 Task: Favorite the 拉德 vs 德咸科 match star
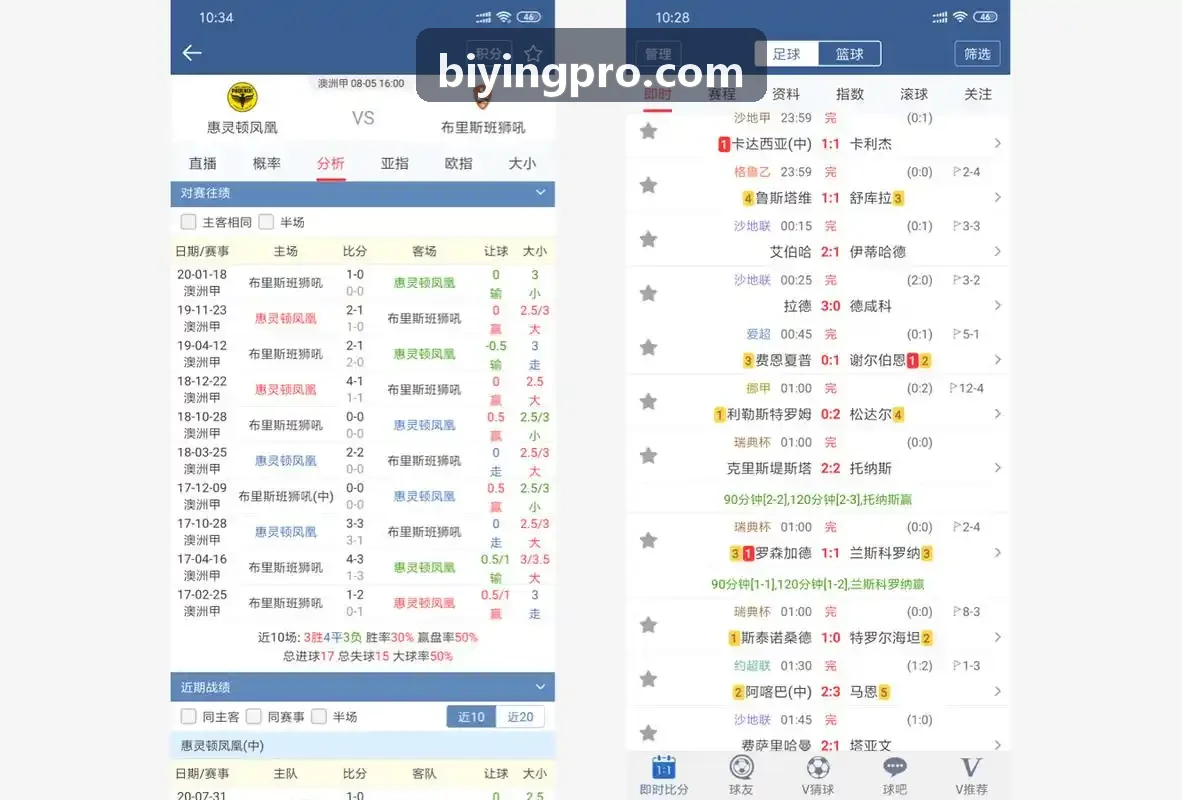[x=648, y=293]
